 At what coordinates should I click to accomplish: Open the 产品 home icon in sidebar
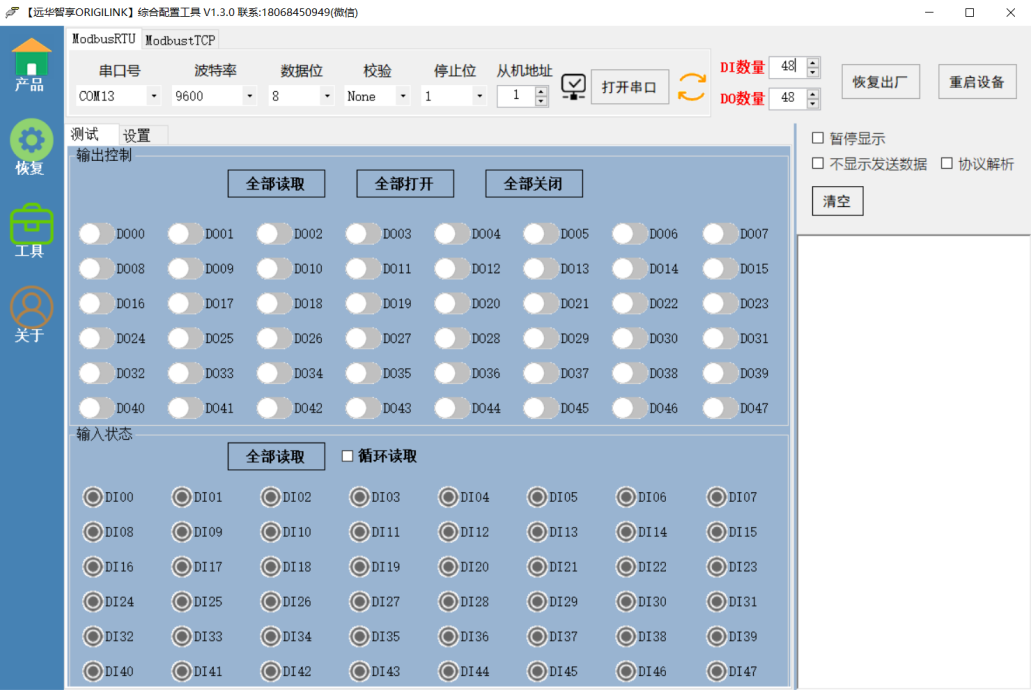31,58
